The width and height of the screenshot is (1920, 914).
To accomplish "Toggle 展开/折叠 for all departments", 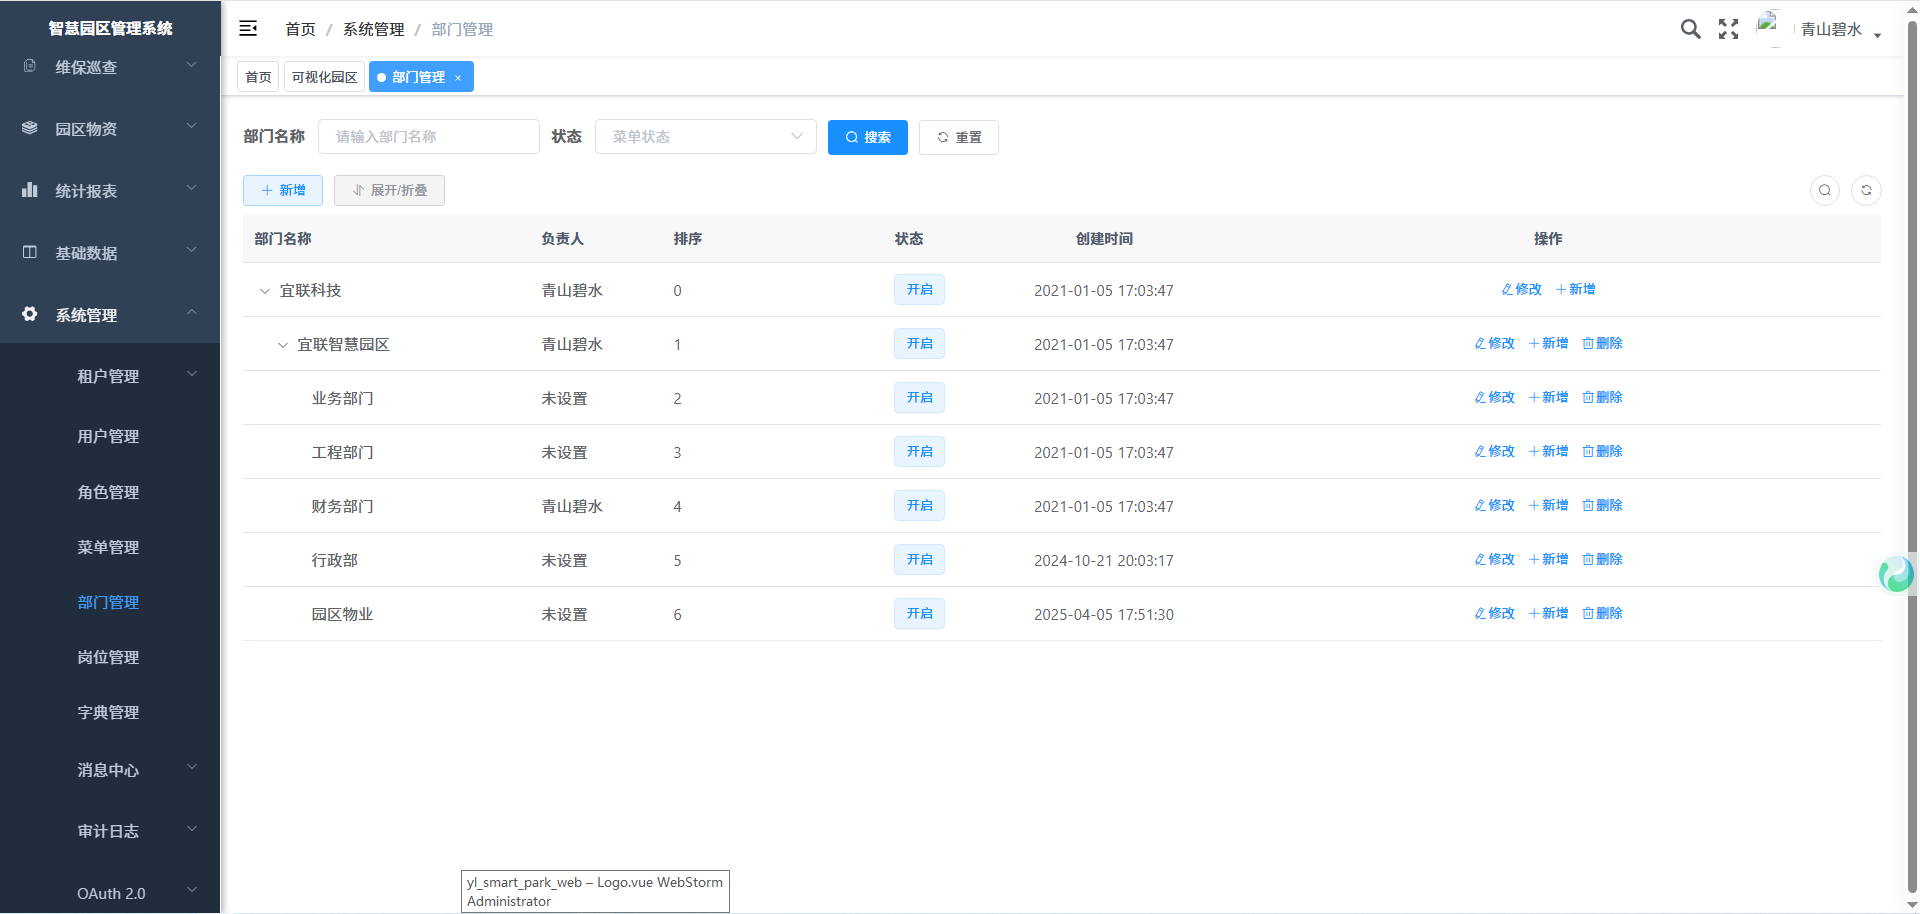I will (389, 190).
